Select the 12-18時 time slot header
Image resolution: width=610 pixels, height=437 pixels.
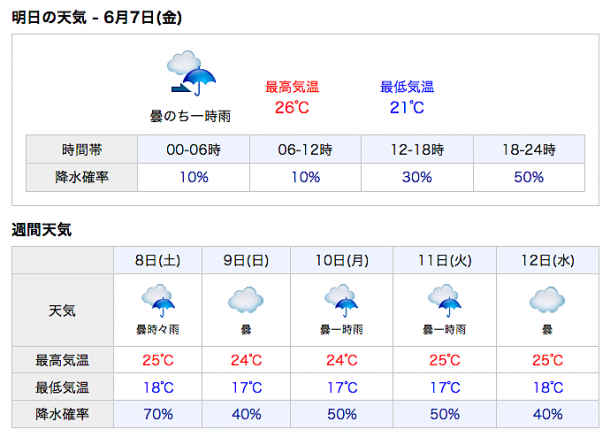click(417, 149)
